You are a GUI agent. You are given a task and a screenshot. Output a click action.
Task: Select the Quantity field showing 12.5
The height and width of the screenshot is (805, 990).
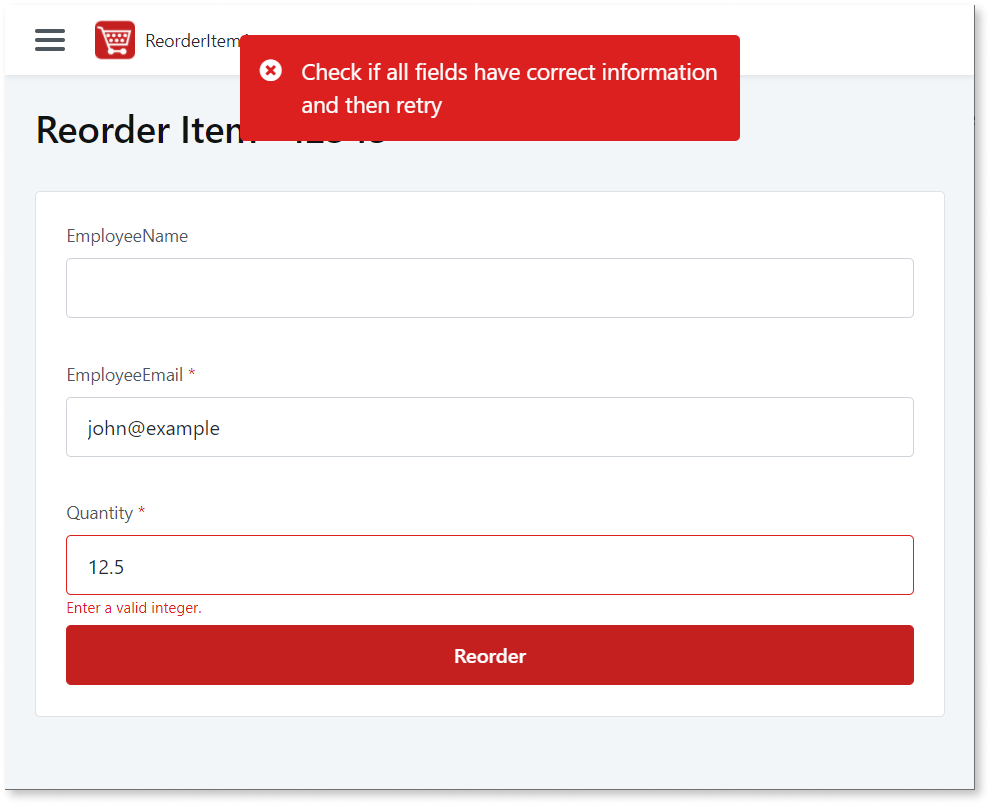[x=489, y=565]
